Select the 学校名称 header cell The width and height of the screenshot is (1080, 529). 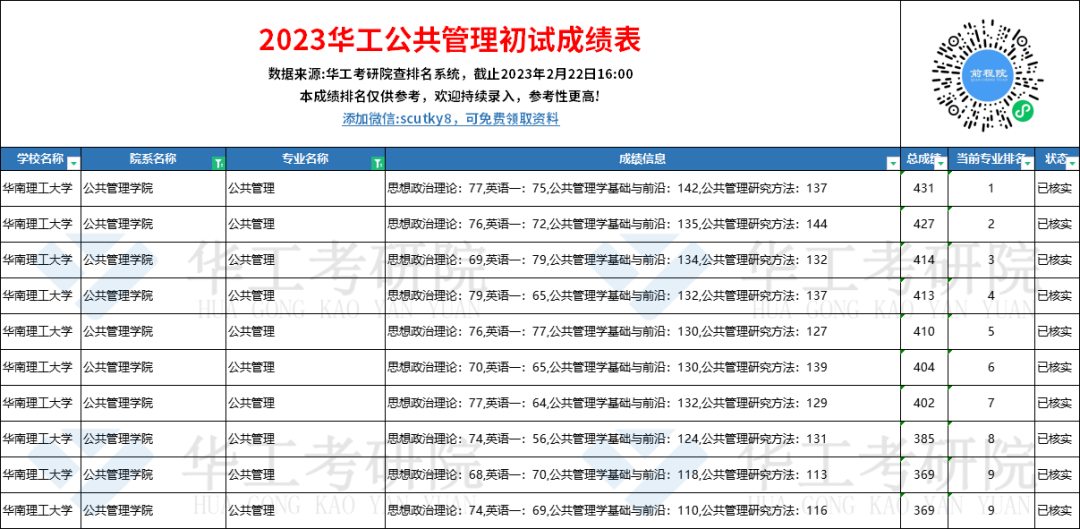tap(41, 159)
